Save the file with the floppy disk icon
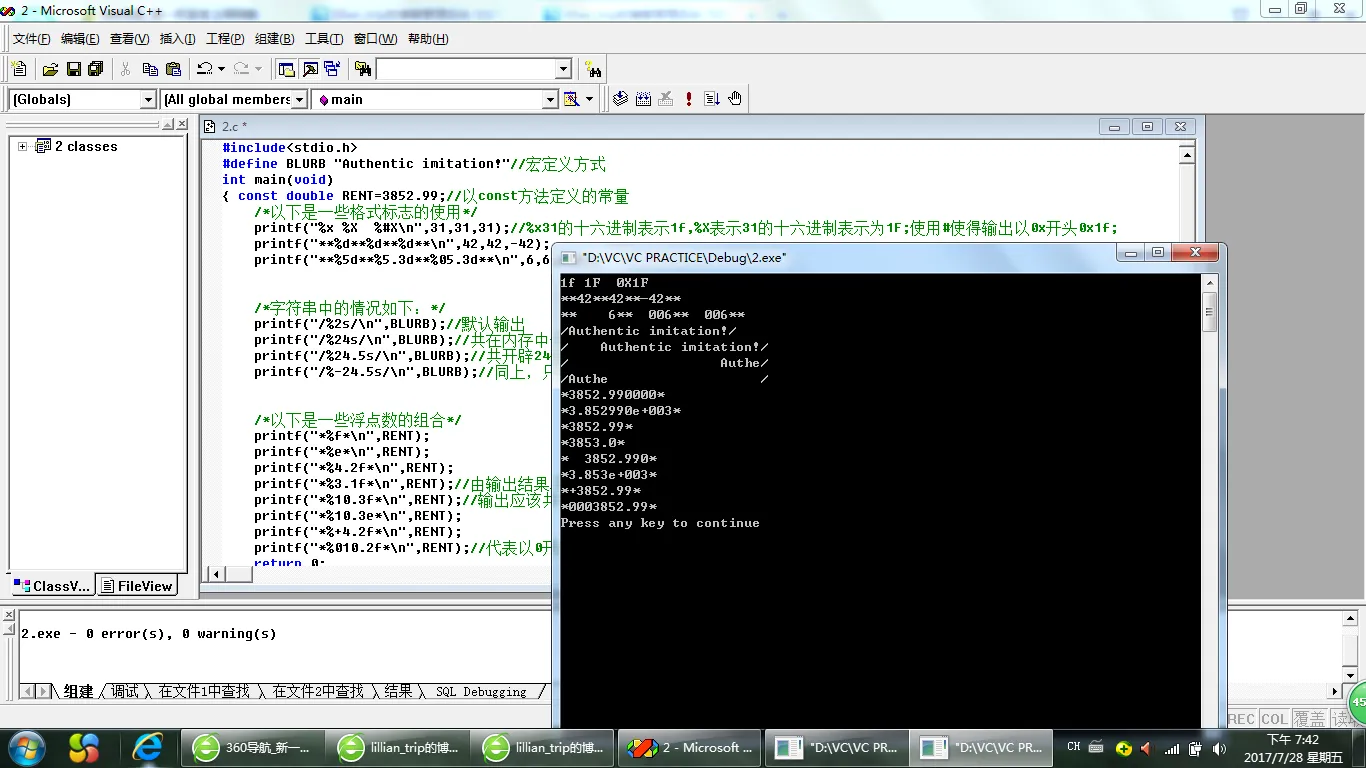The width and height of the screenshot is (1366, 768). coord(73,69)
